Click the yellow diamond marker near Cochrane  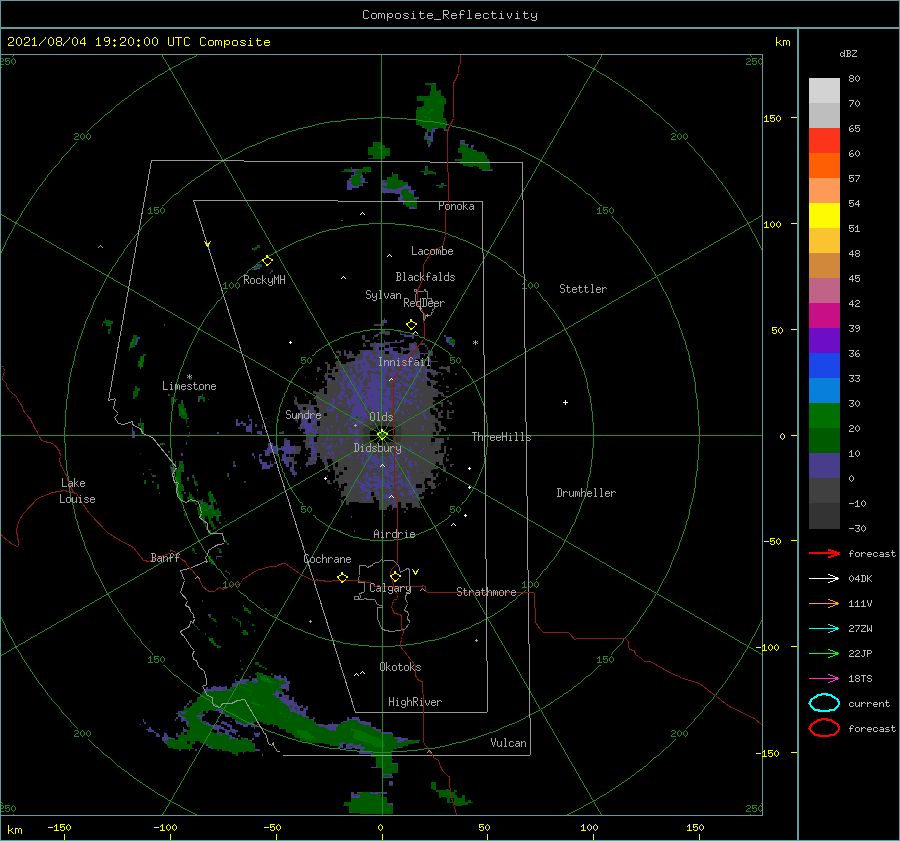[342, 578]
